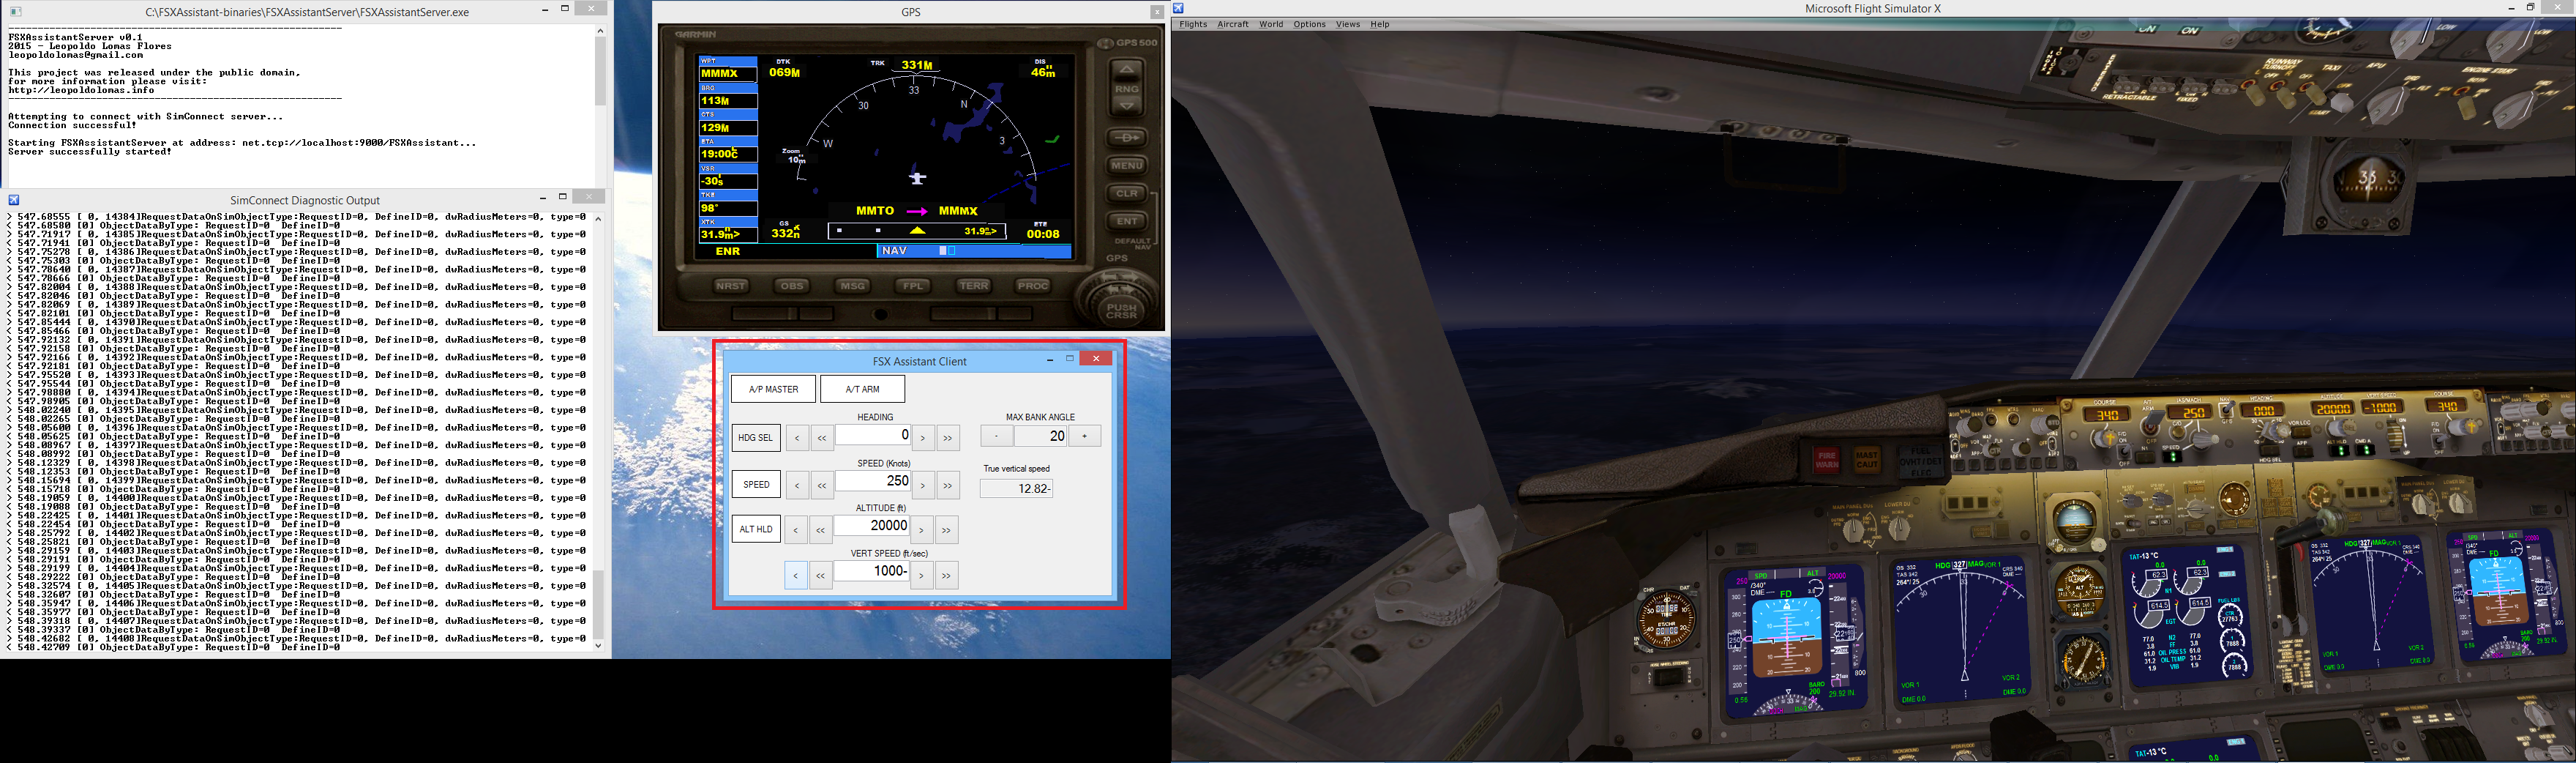Click the HEADING value field
Viewport: 2576px width, 763px height.
(x=872, y=435)
